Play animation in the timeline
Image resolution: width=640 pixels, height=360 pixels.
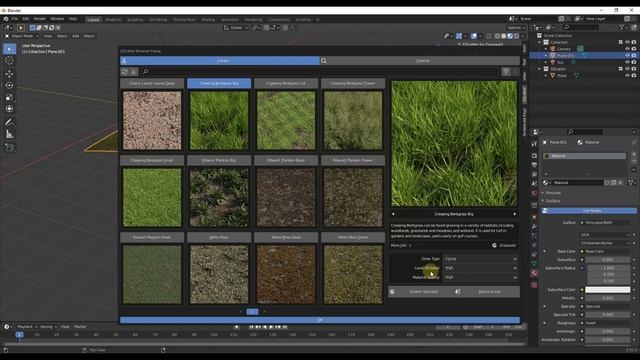coord(271,327)
